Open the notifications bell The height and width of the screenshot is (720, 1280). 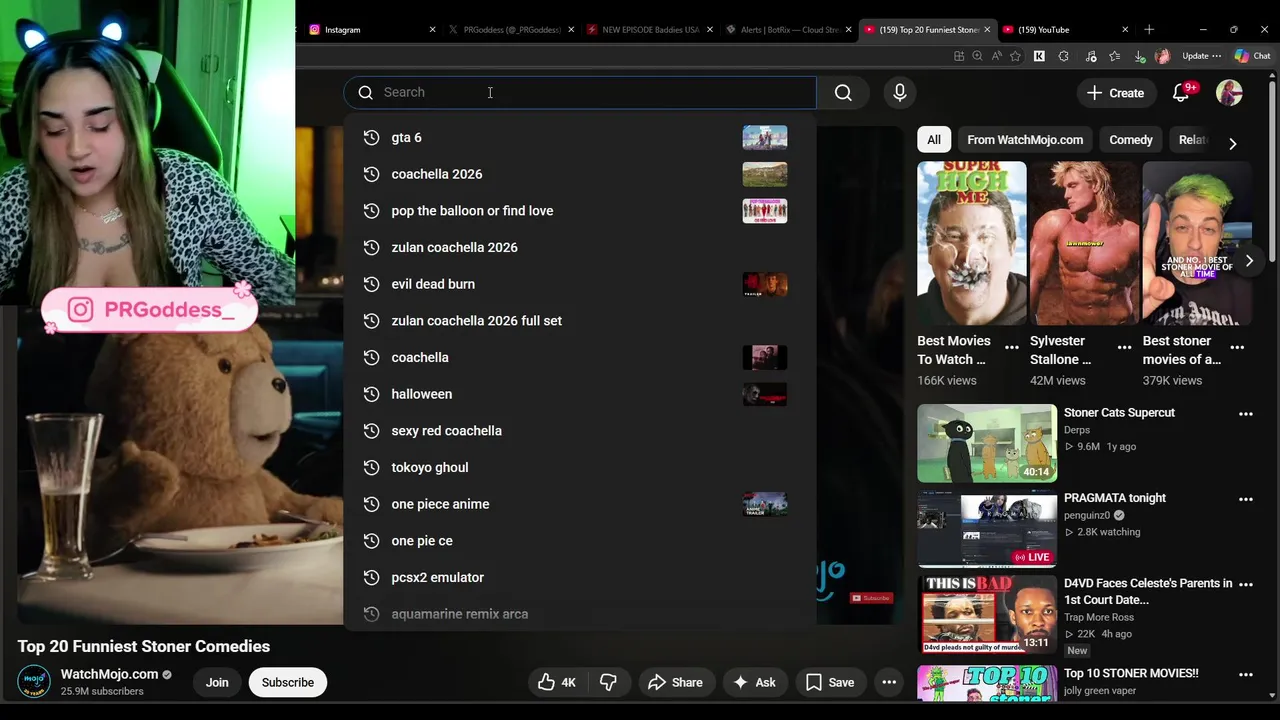click(1181, 92)
